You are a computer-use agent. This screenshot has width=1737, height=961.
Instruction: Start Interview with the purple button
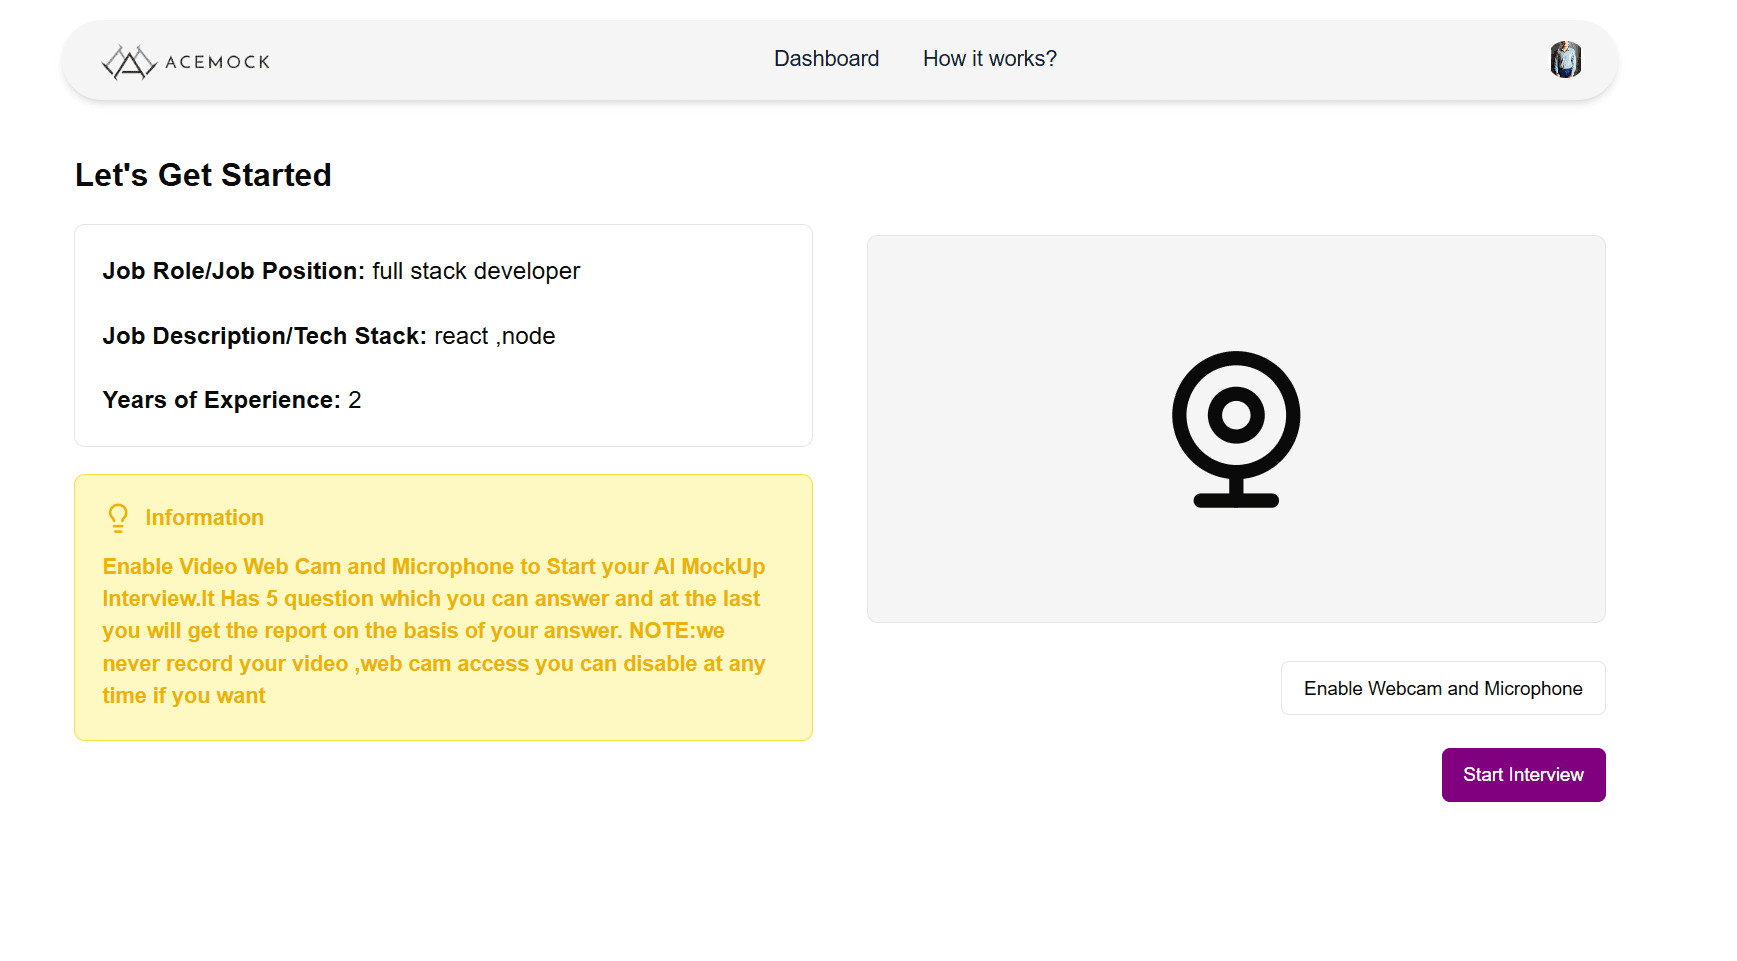pyautogui.click(x=1522, y=774)
